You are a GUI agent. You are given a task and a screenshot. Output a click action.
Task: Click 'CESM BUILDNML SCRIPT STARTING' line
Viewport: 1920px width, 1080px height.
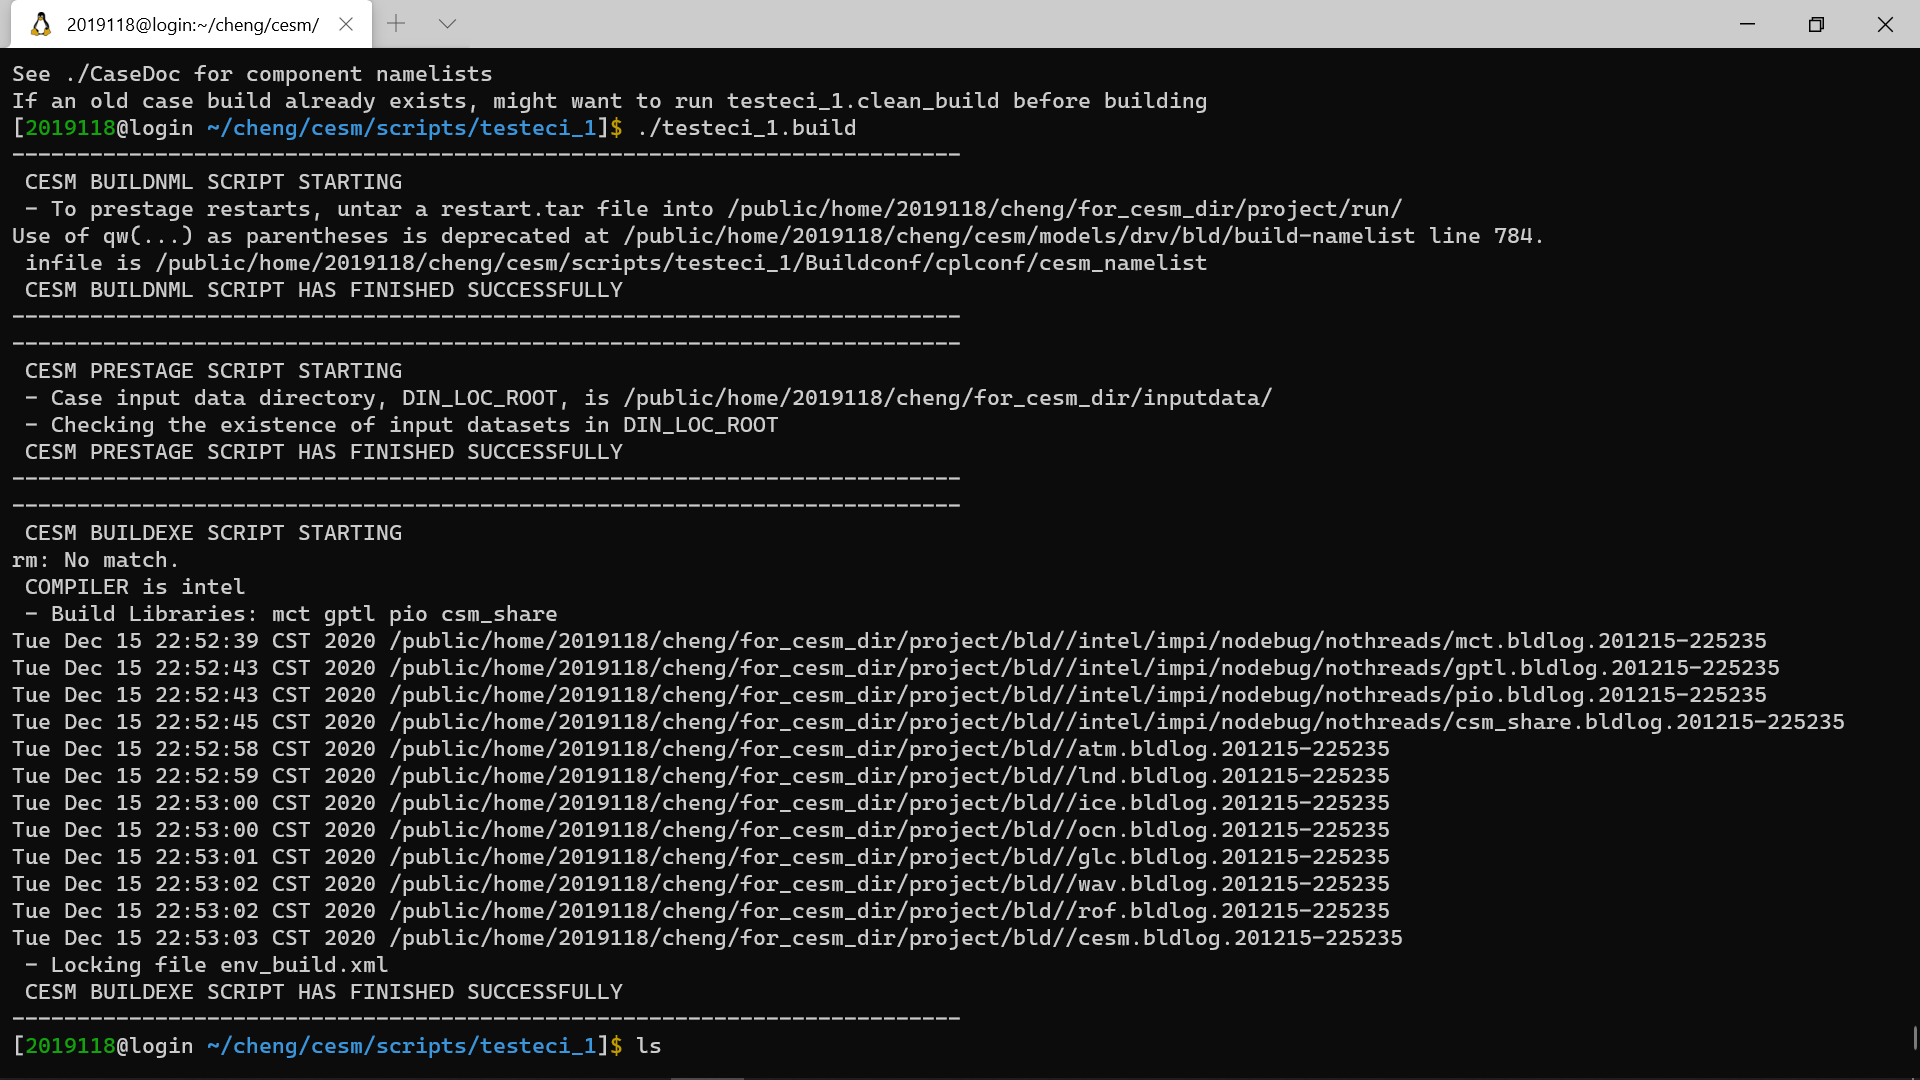point(213,182)
